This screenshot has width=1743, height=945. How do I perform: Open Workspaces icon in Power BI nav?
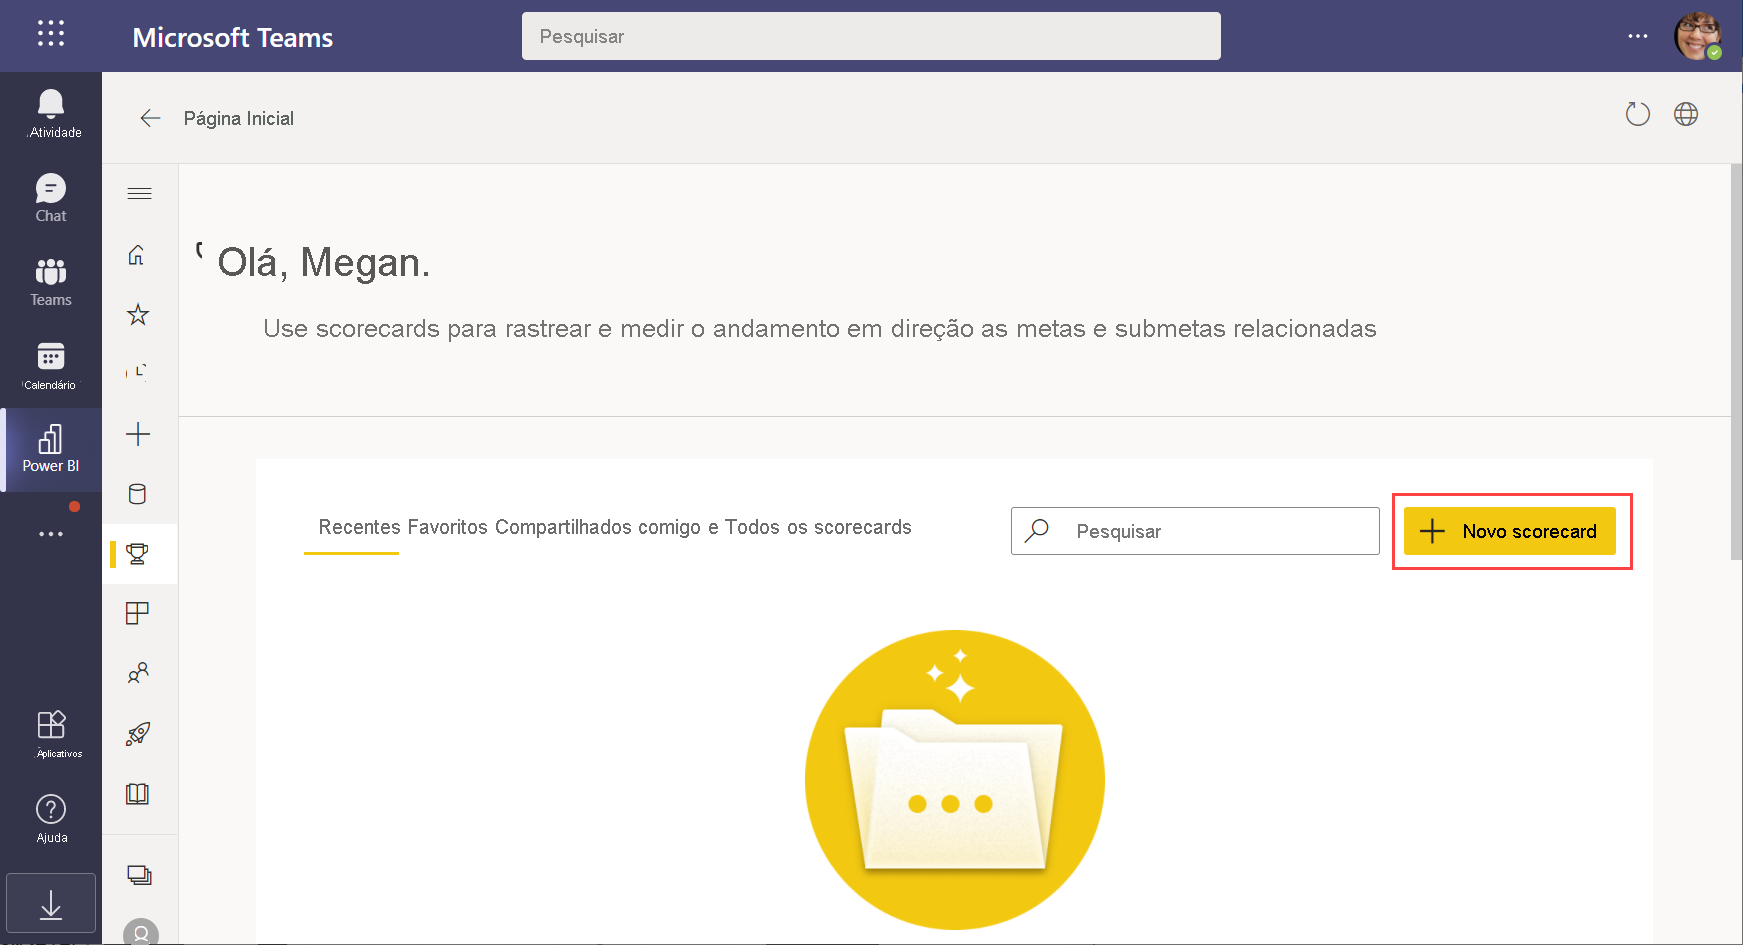click(139, 875)
